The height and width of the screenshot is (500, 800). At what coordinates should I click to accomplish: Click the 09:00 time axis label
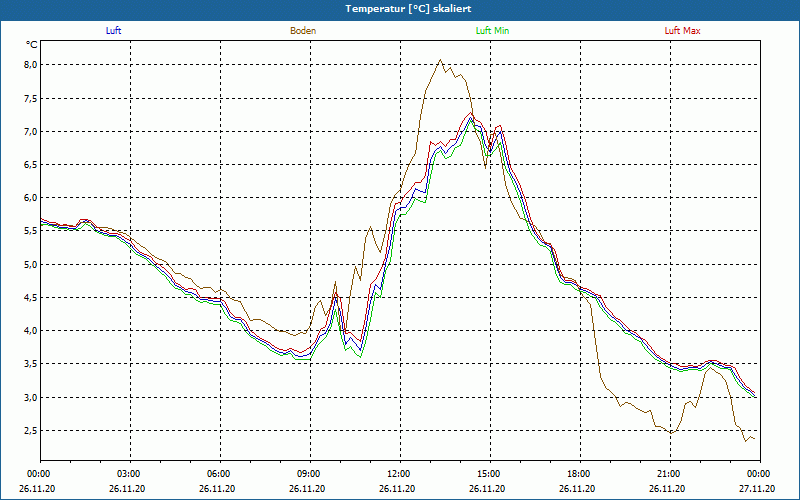(308, 474)
